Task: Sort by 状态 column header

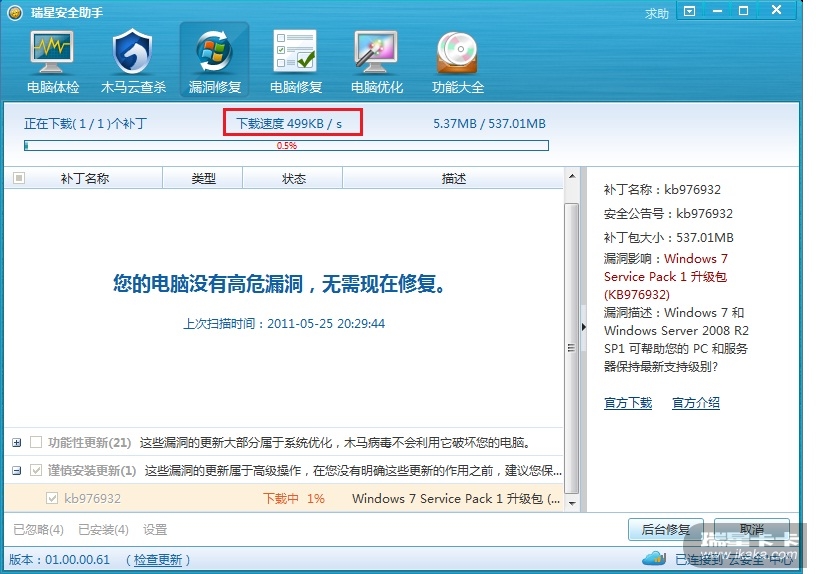Action: [x=294, y=178]
